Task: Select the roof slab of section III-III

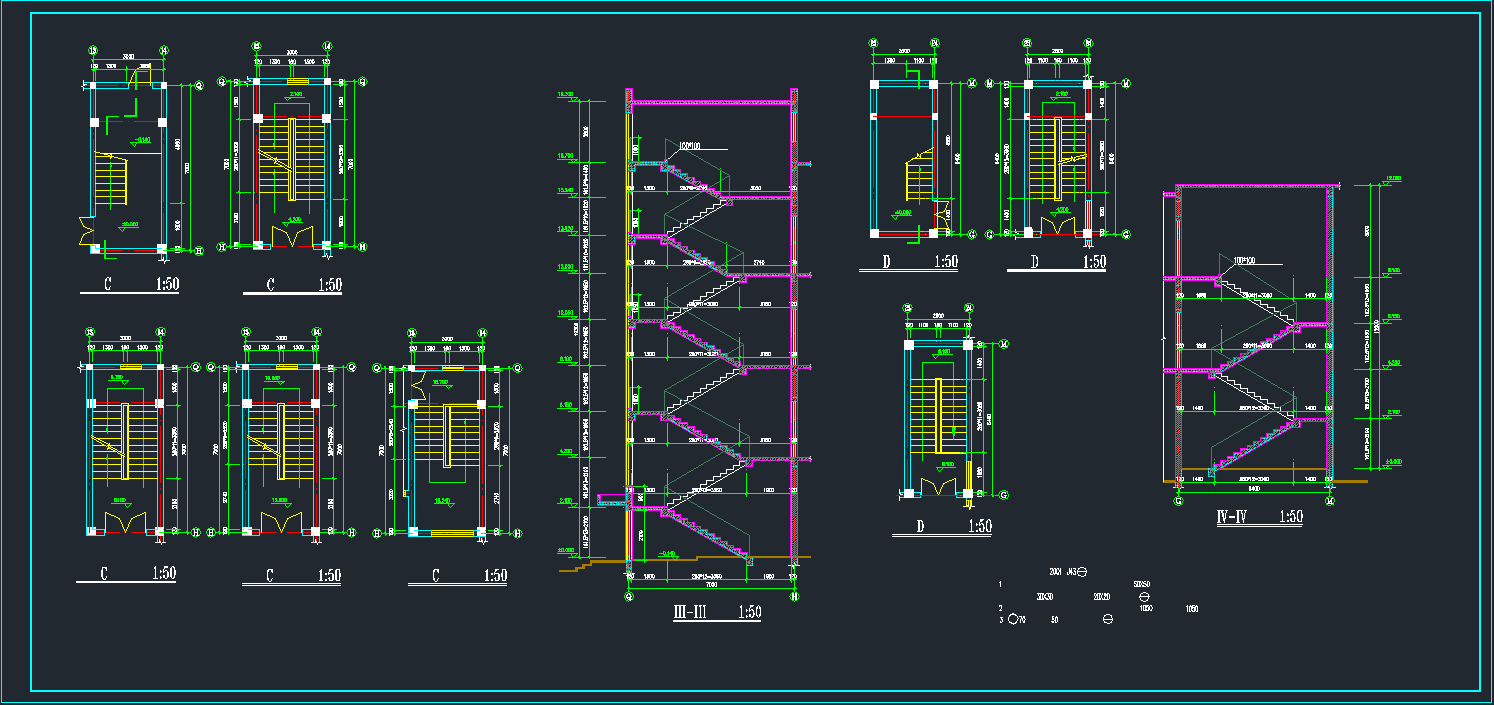Action: pos(712,101)
